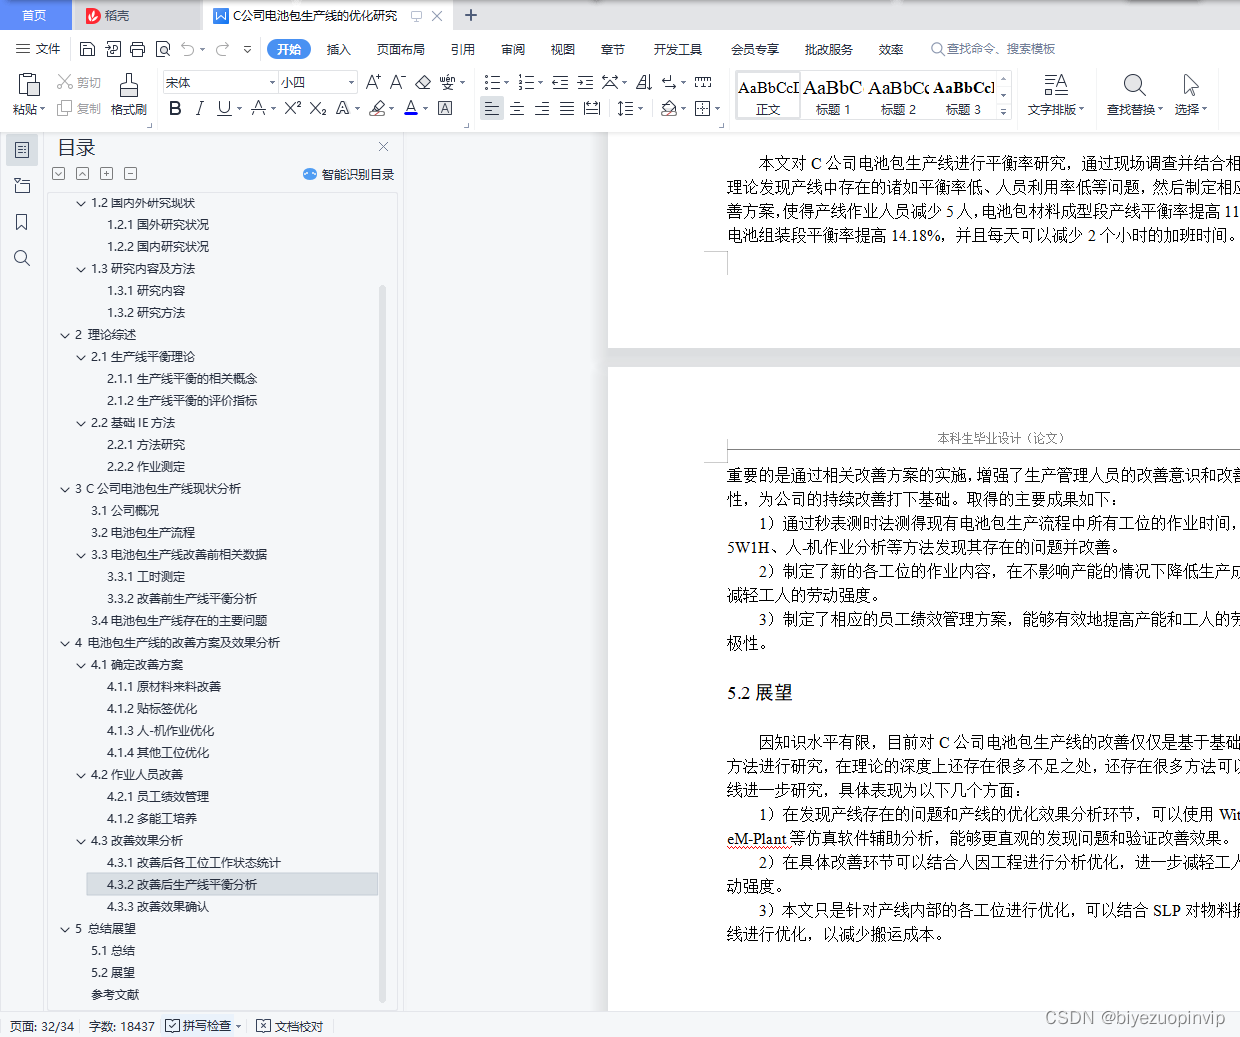Click the font color A swatch
This screenshot has height=1037, width=1240.
tap(411, 108)
